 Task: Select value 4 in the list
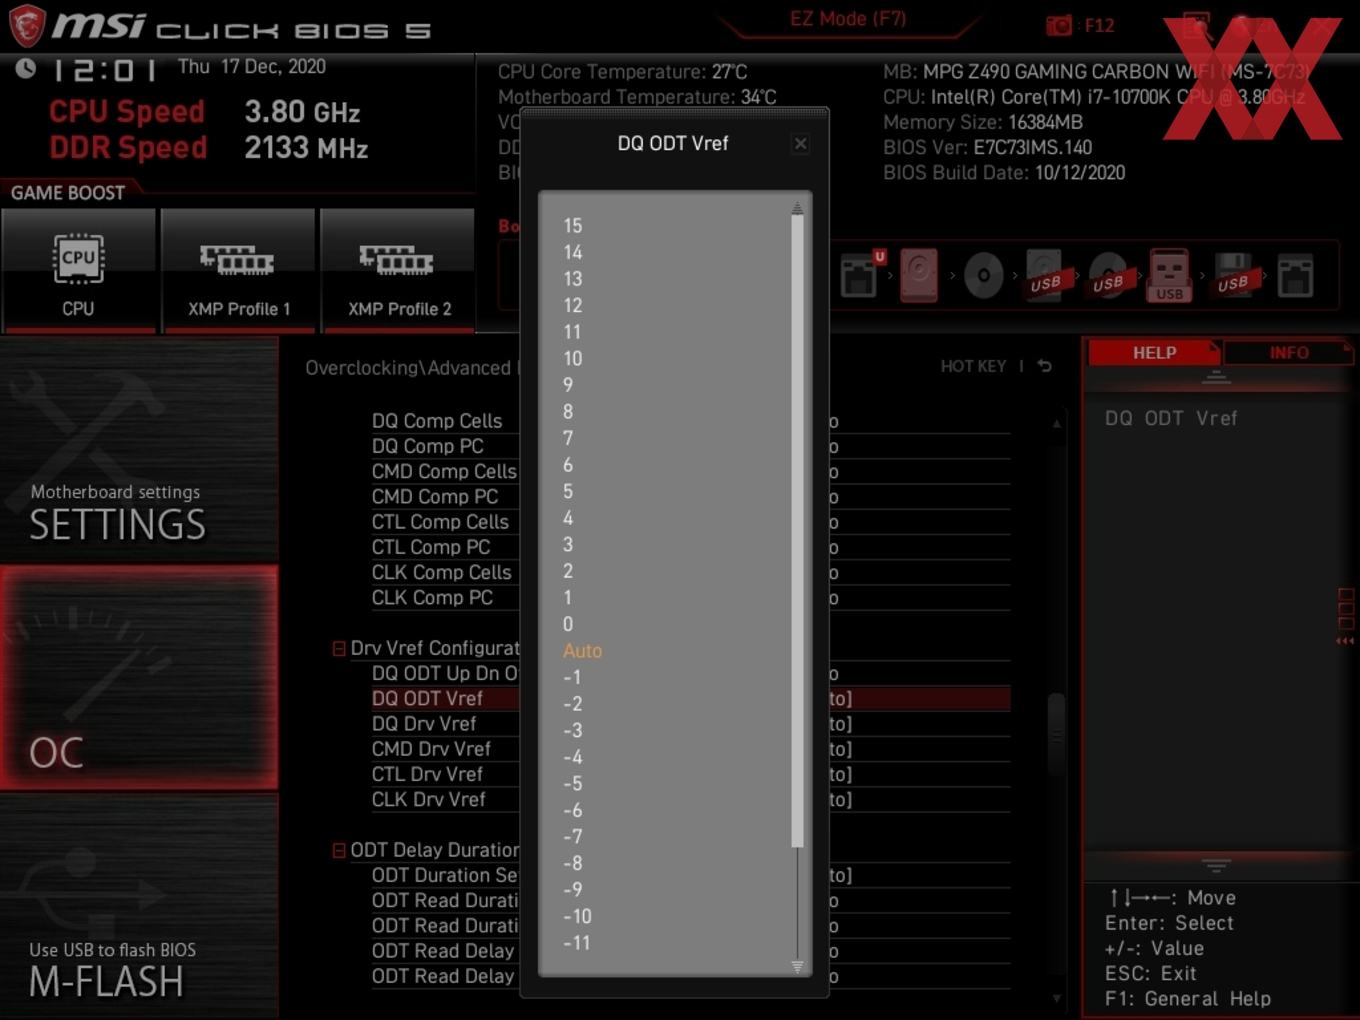click(568, 518)
